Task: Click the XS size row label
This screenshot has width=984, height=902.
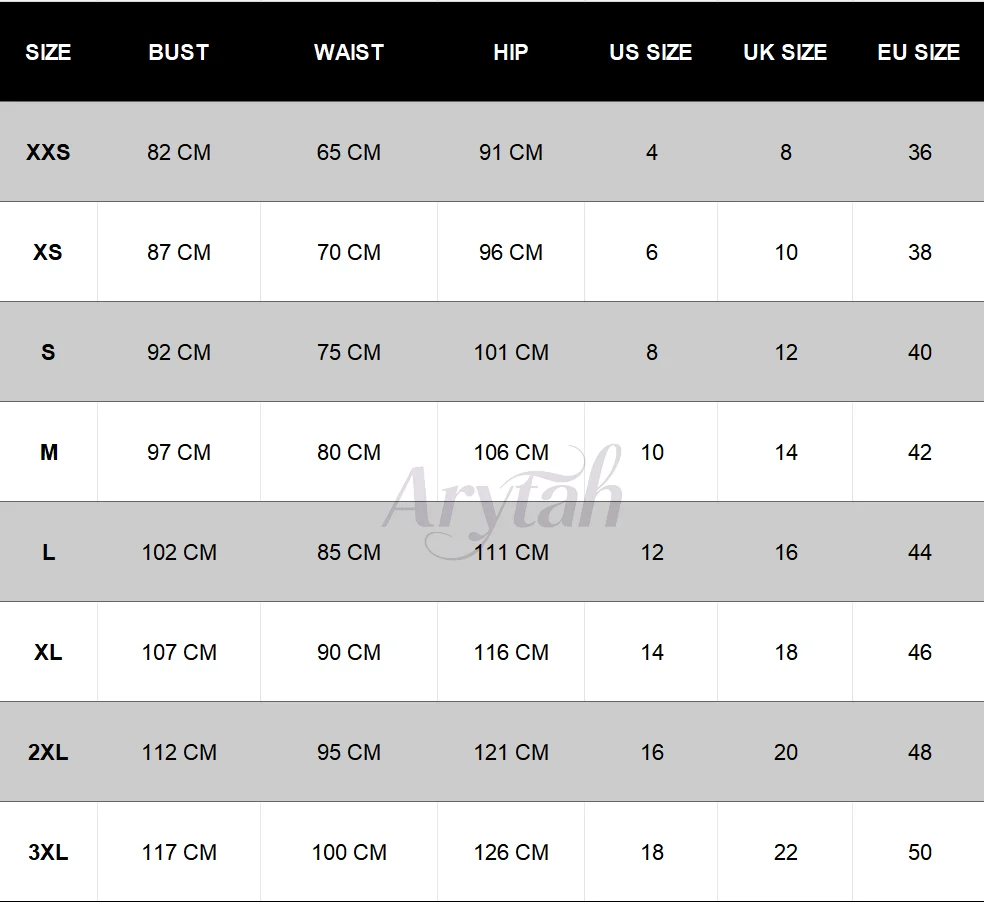Action: (48, 253)
